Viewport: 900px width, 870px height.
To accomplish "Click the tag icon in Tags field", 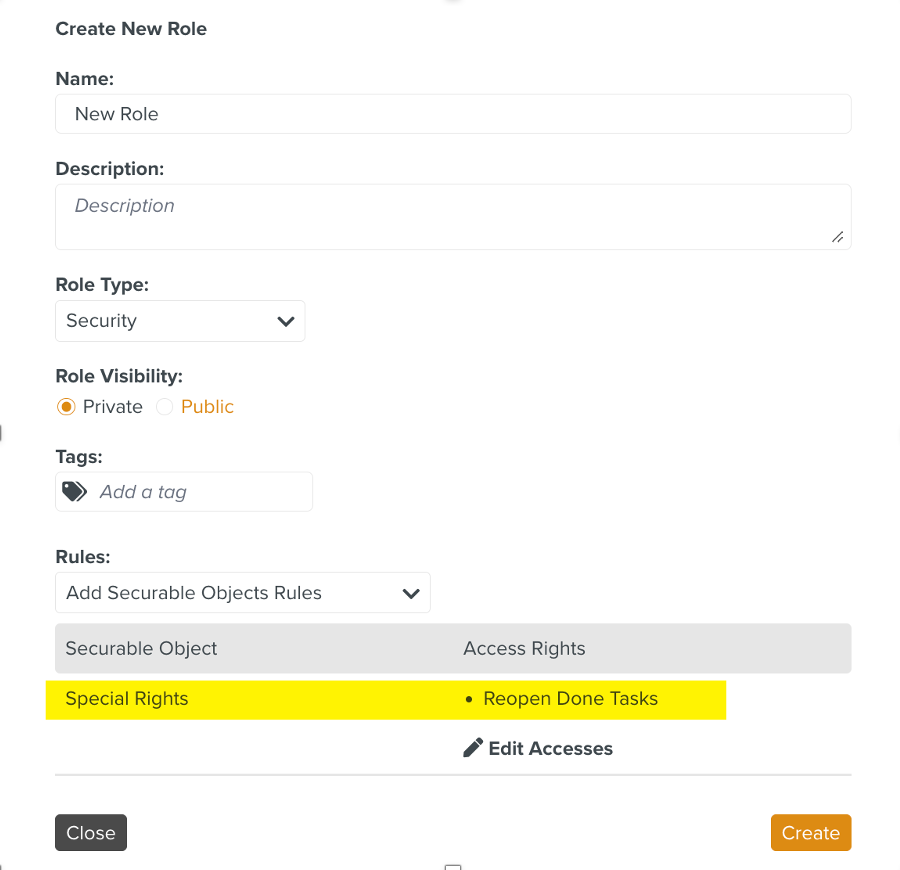I will coord(75,492).
